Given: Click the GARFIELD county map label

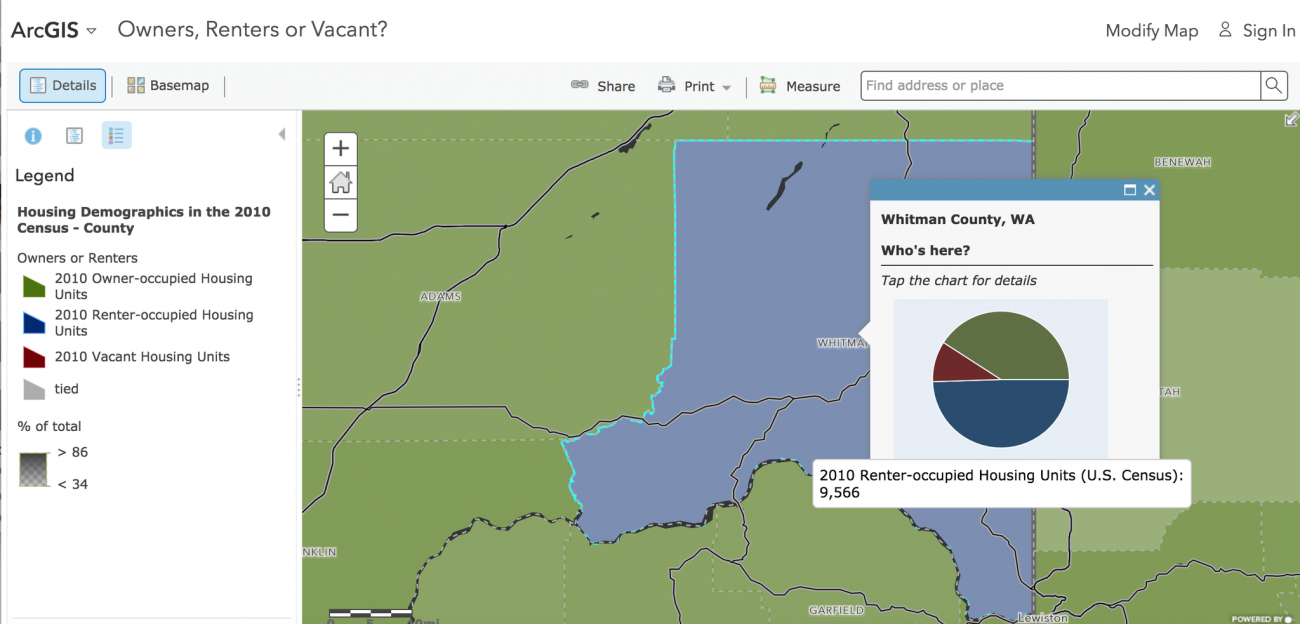Looking at the screenshot, I should [836, 610].
